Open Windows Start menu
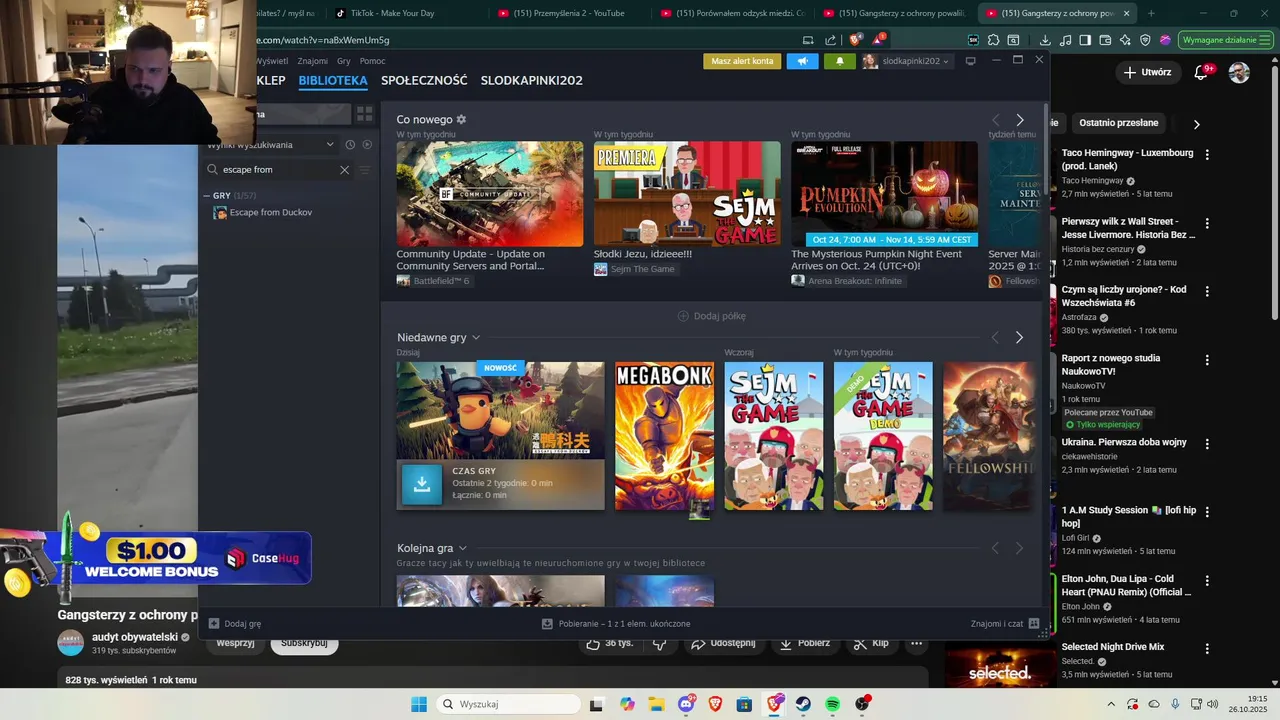The height and width of the screenshot is (720, 1280). (419, 704)
